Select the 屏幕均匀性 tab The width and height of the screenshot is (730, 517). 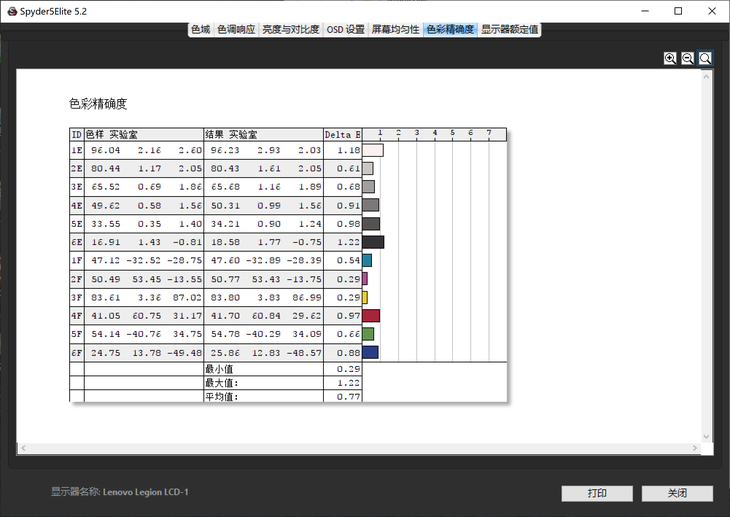[x=395, y=29]
